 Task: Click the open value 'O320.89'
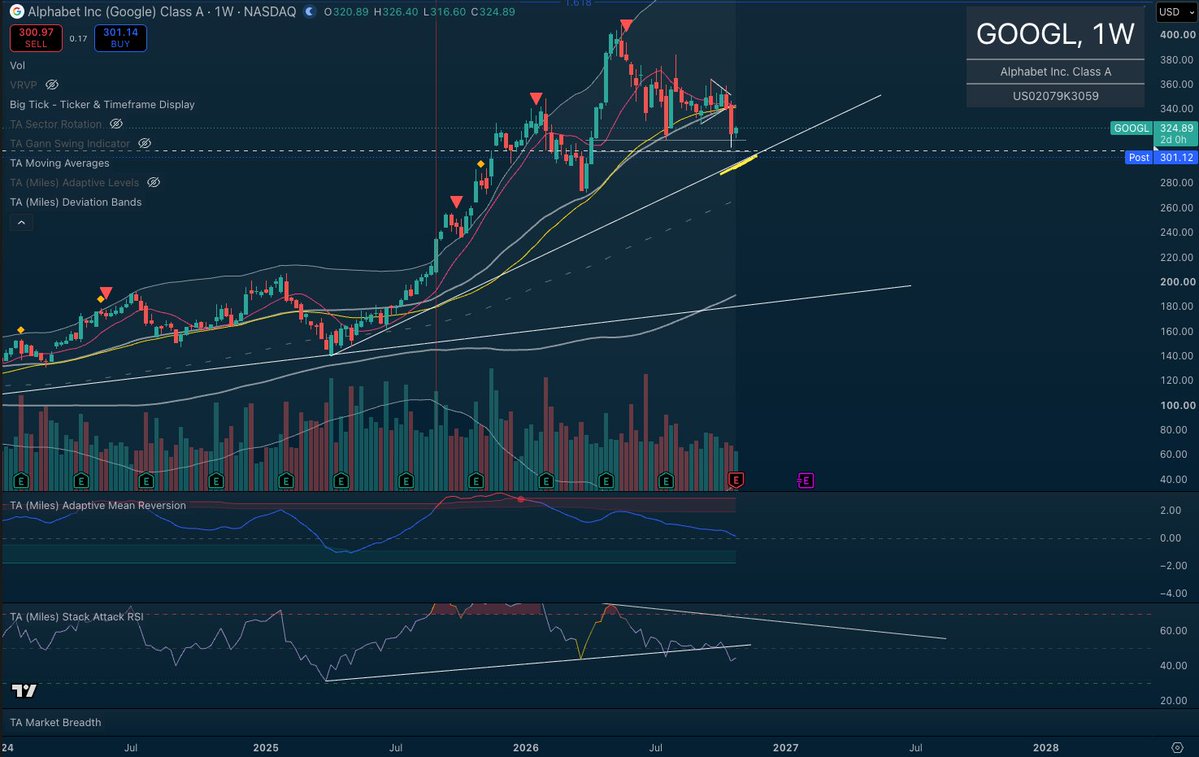pyautogui.click(x=346, y=12)
